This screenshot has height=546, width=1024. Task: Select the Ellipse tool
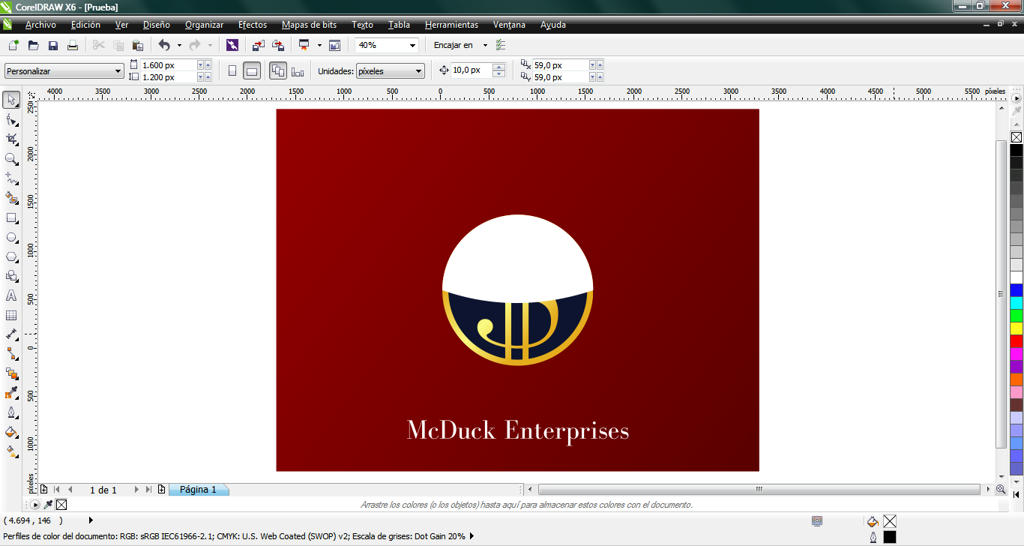[x=11, y=237]
